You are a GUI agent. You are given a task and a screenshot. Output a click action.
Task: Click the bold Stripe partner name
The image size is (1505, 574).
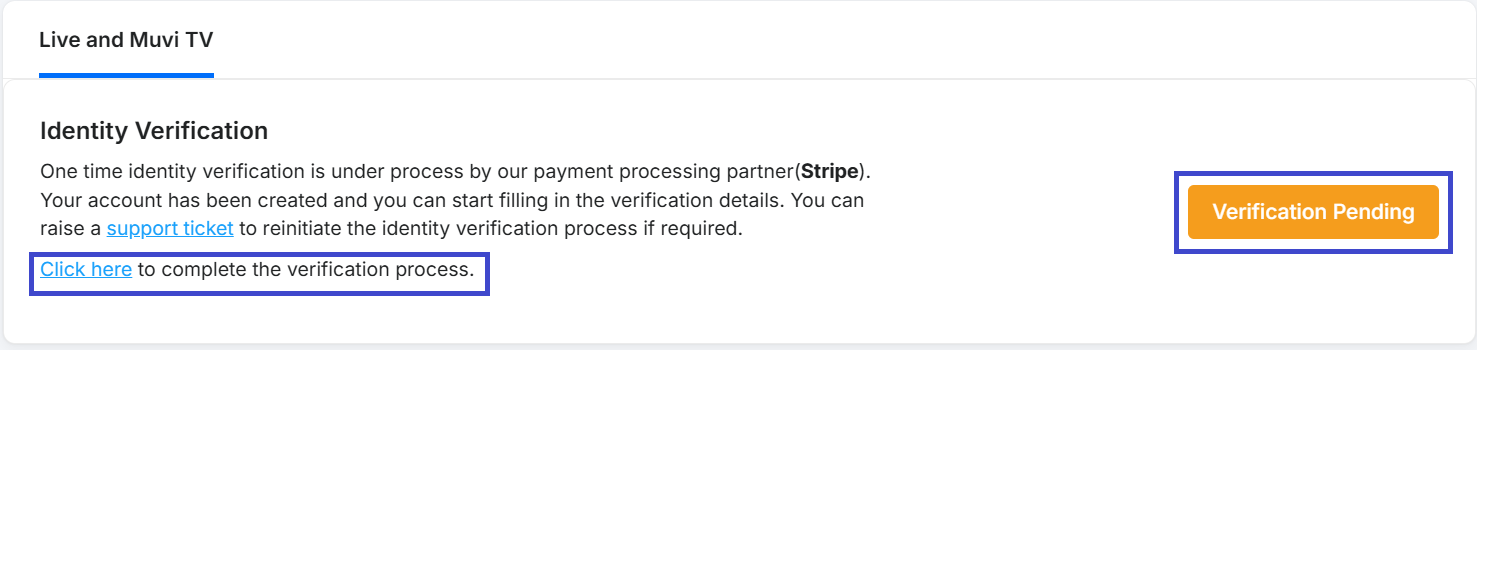(830, 171)
